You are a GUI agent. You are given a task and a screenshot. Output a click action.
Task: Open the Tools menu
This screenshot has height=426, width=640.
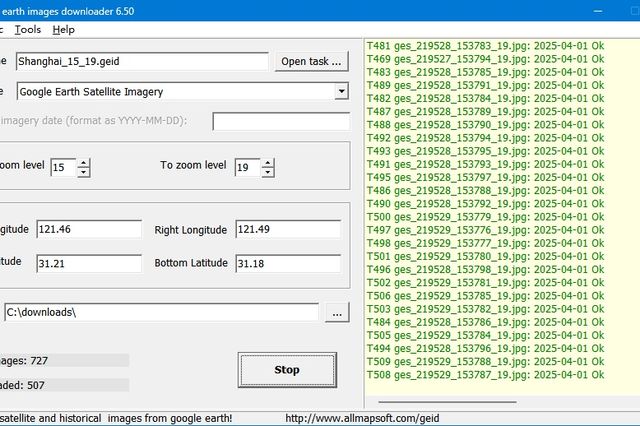coord(28,30)
